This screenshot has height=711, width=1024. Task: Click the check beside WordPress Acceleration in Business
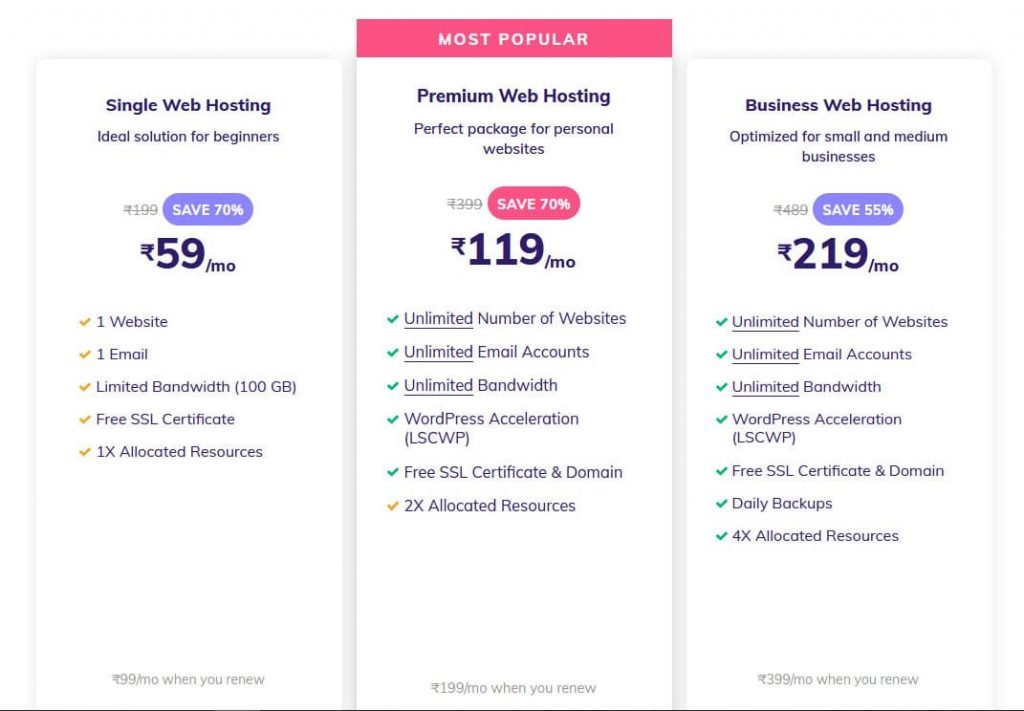click(721, 419)
